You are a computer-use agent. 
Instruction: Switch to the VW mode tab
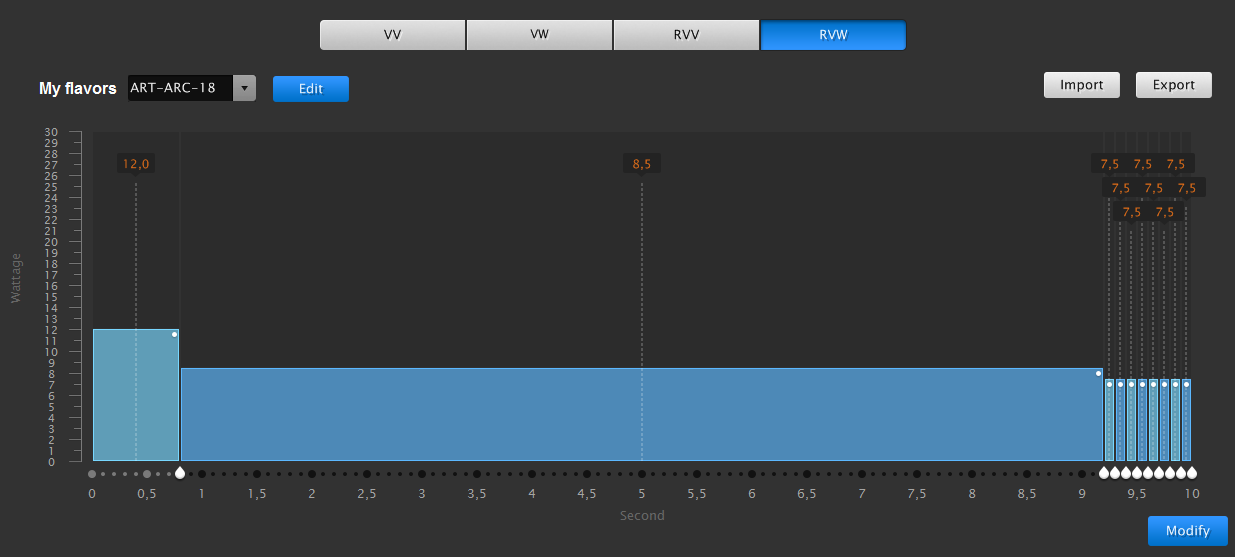pyautogui.click(x=539, y=34)
